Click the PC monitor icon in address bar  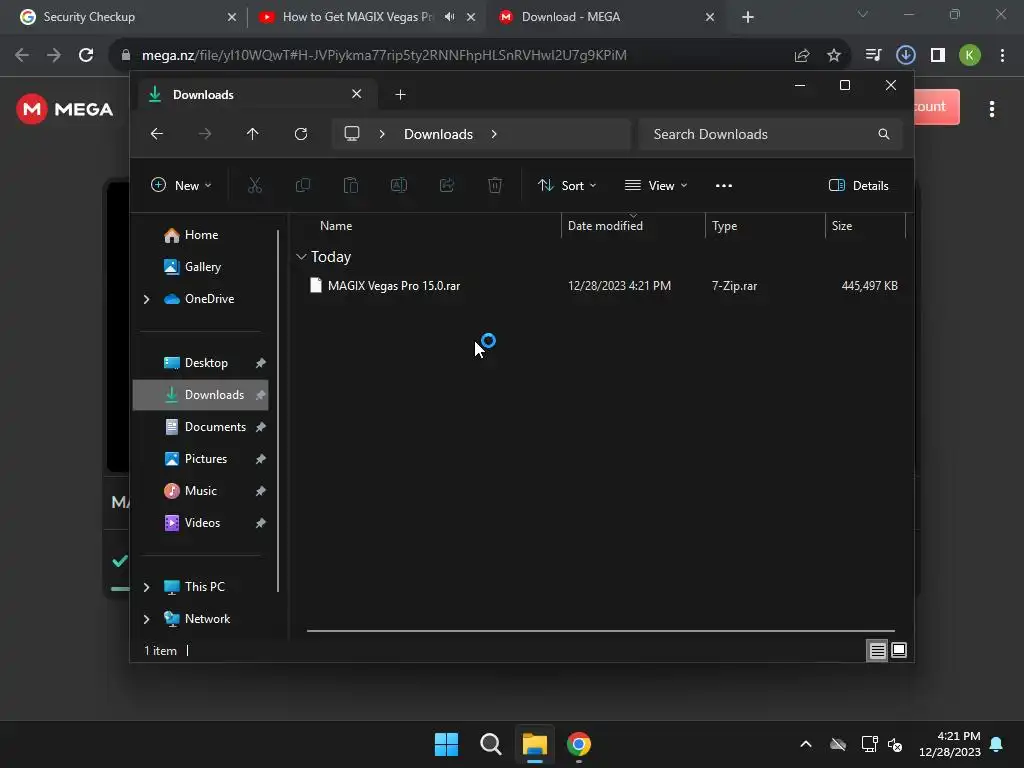352,134
